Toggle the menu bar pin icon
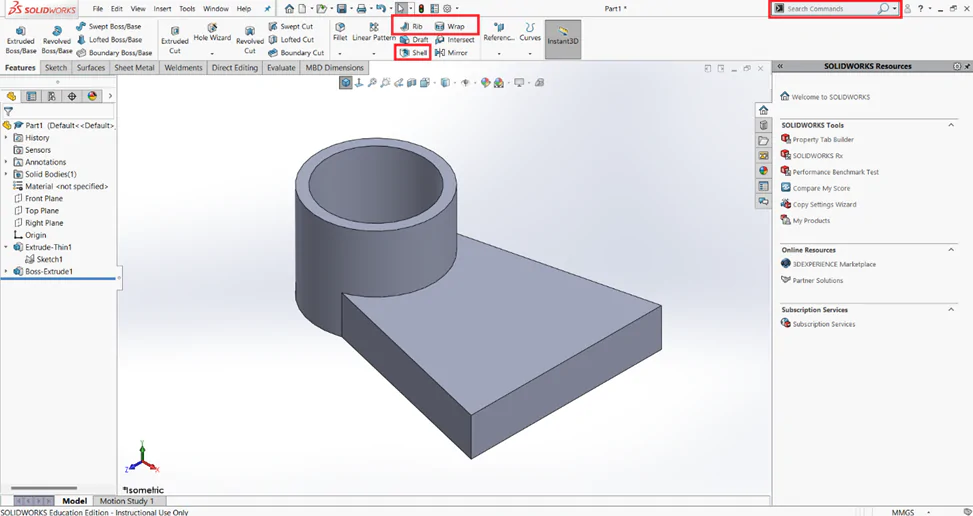The image size is (973, 516). 267,9
